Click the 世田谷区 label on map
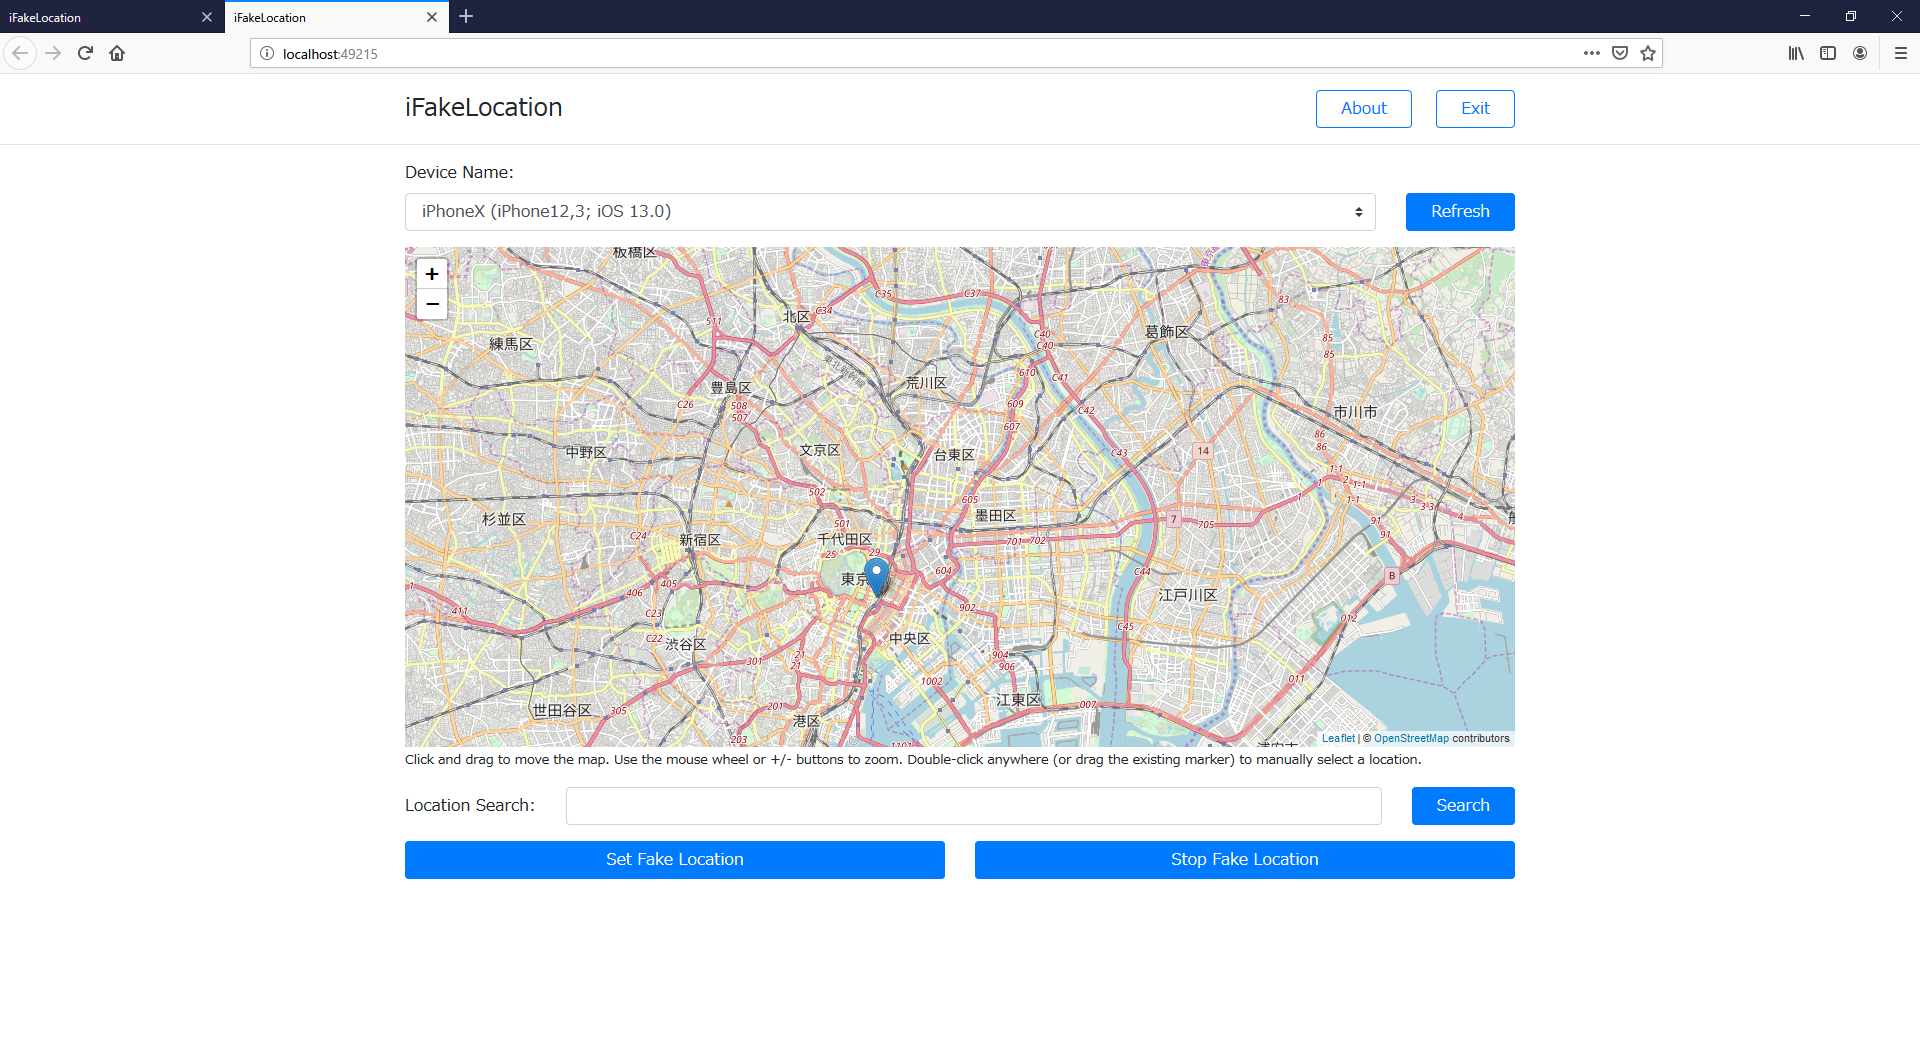This screenshot has width=1920, height=1040. coord(562,710)
